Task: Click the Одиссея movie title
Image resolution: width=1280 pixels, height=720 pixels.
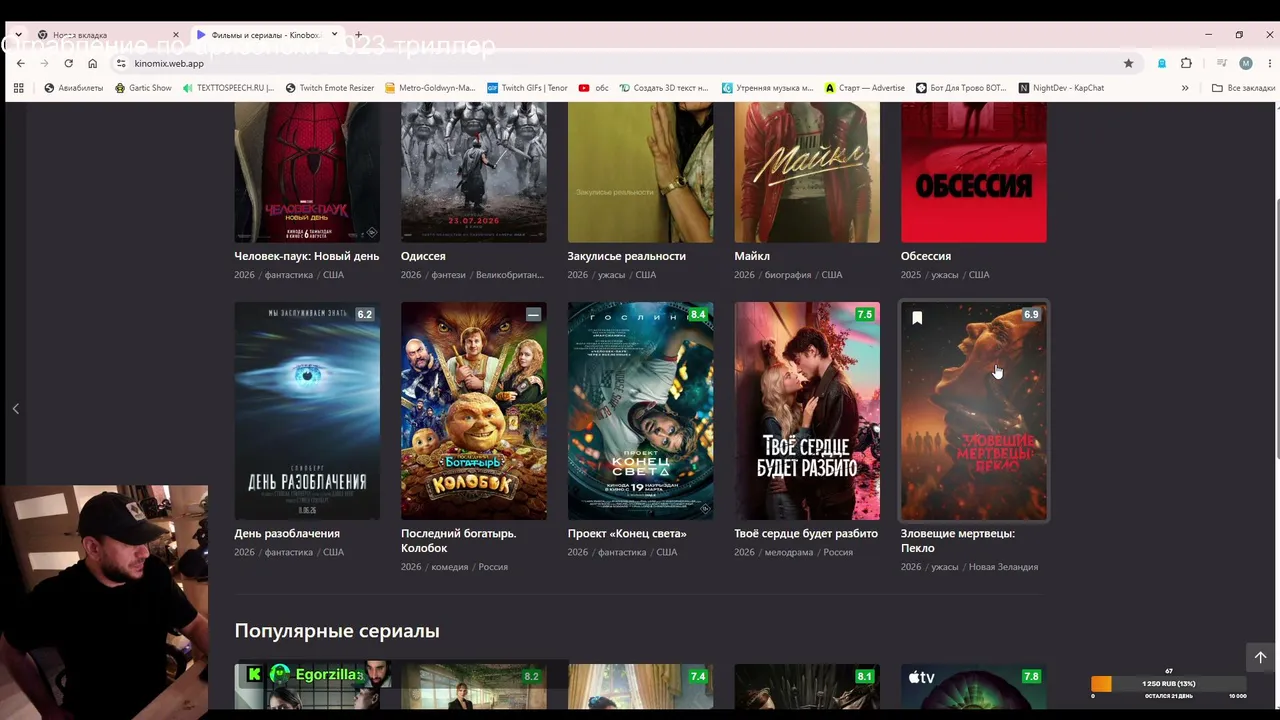Action: [423, 256]
